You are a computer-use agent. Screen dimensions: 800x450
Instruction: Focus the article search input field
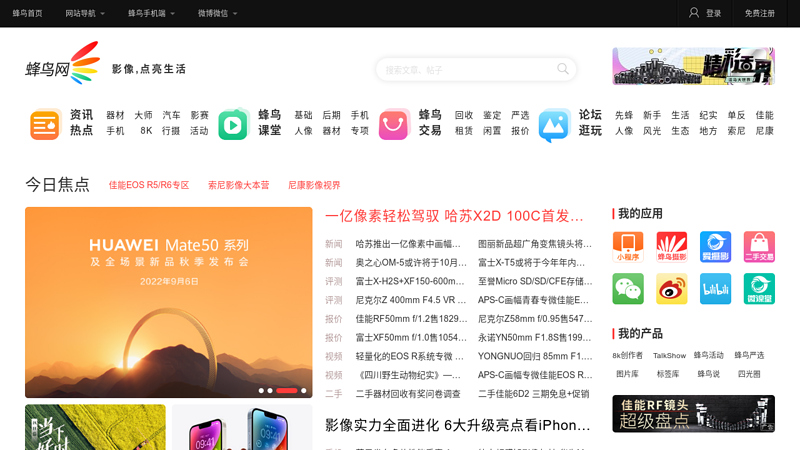coord(467,69)
